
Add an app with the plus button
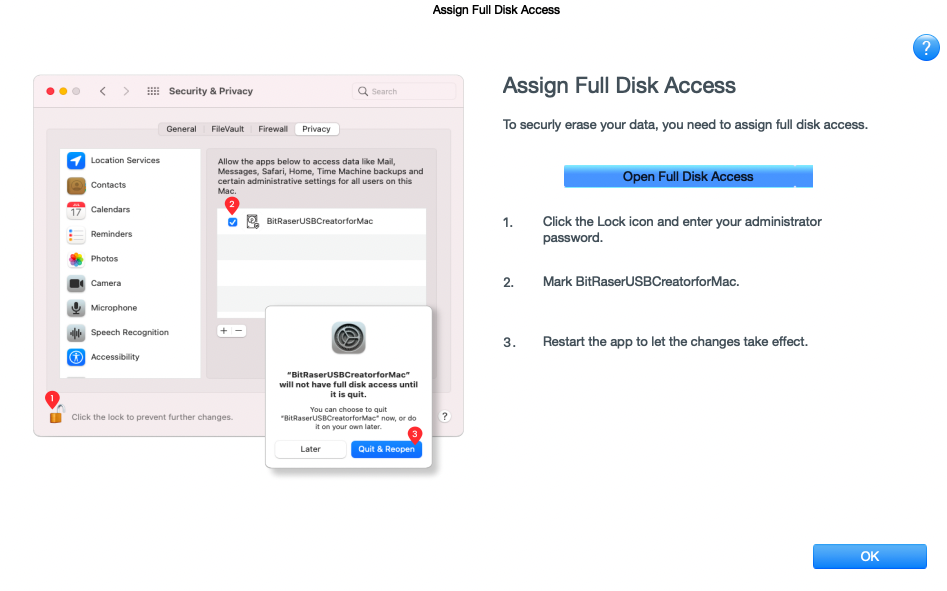[x=224, y=331]
